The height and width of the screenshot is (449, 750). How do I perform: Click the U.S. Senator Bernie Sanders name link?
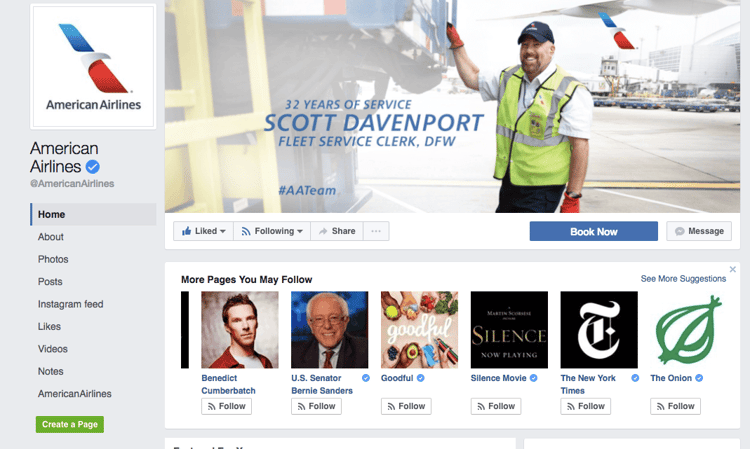pos(321,384)
